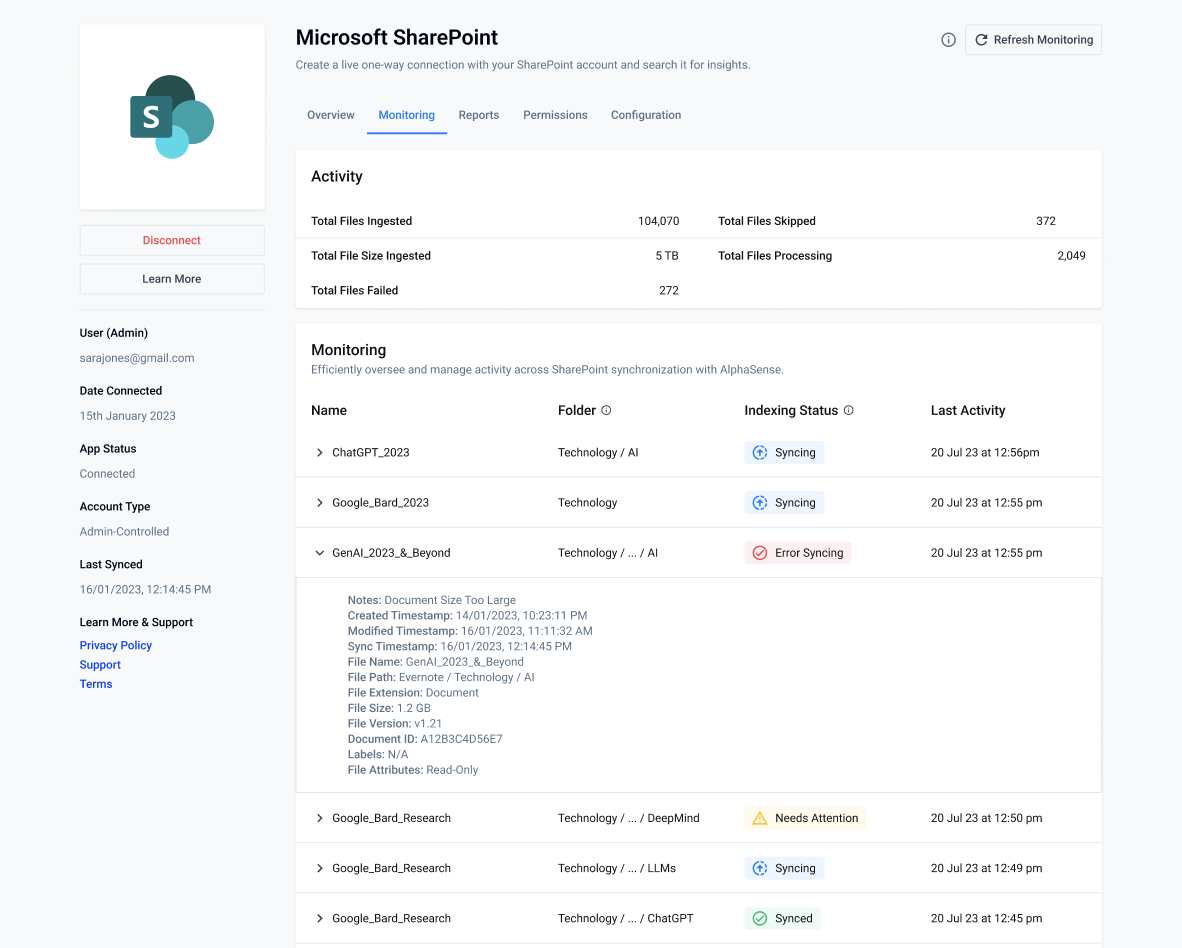Click the Admin-Controlled account type value
Screen dimensions: 1182x948
pyautogui.click(x=124, y=531)
